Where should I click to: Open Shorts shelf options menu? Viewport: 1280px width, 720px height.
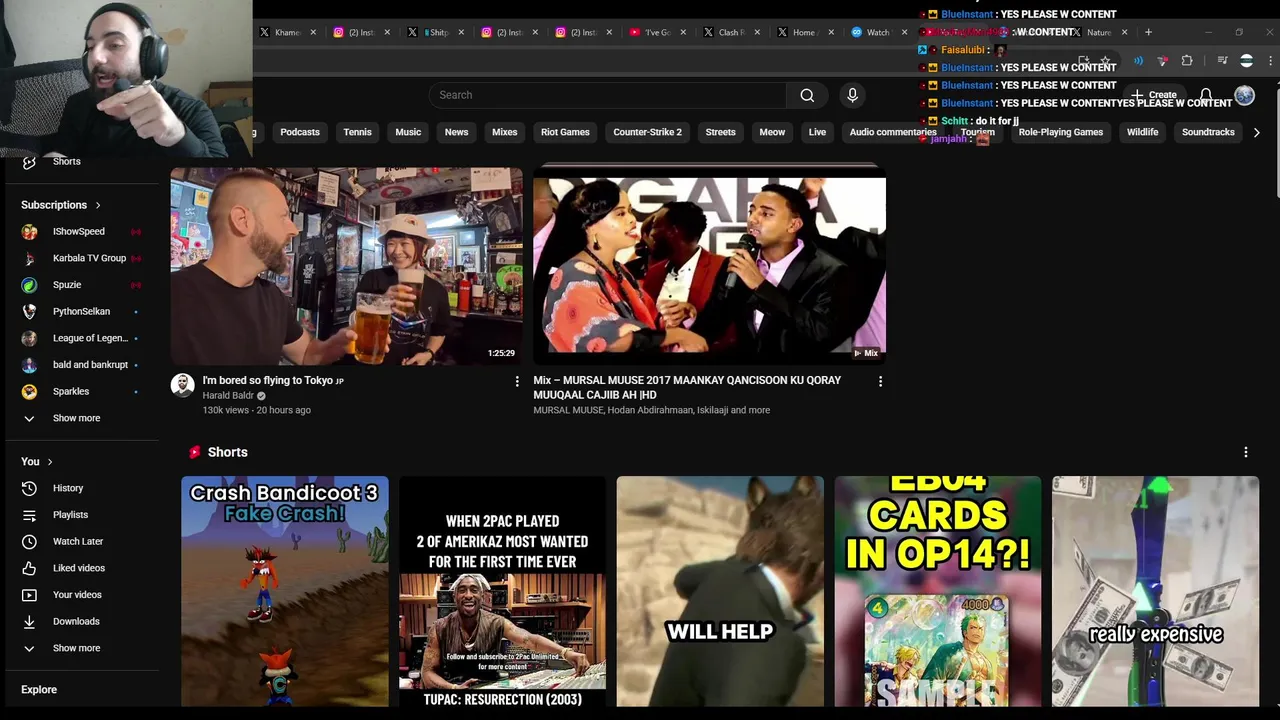click(x=1245, y=452)
